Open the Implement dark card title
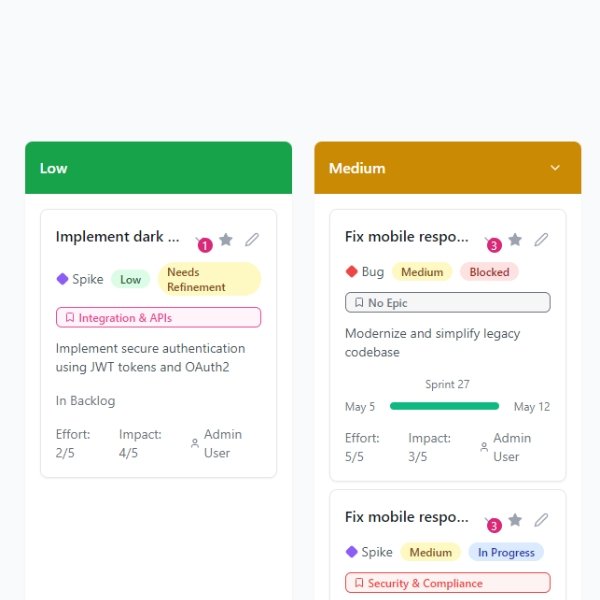 [117, 237]
